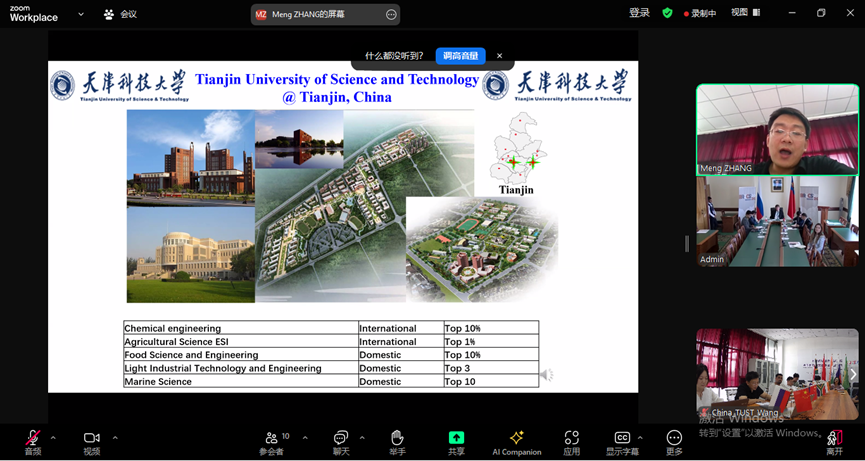Click the panel divider handle beside videos
Viewport: 865px width, 461px height.
[x=687, y=243]
